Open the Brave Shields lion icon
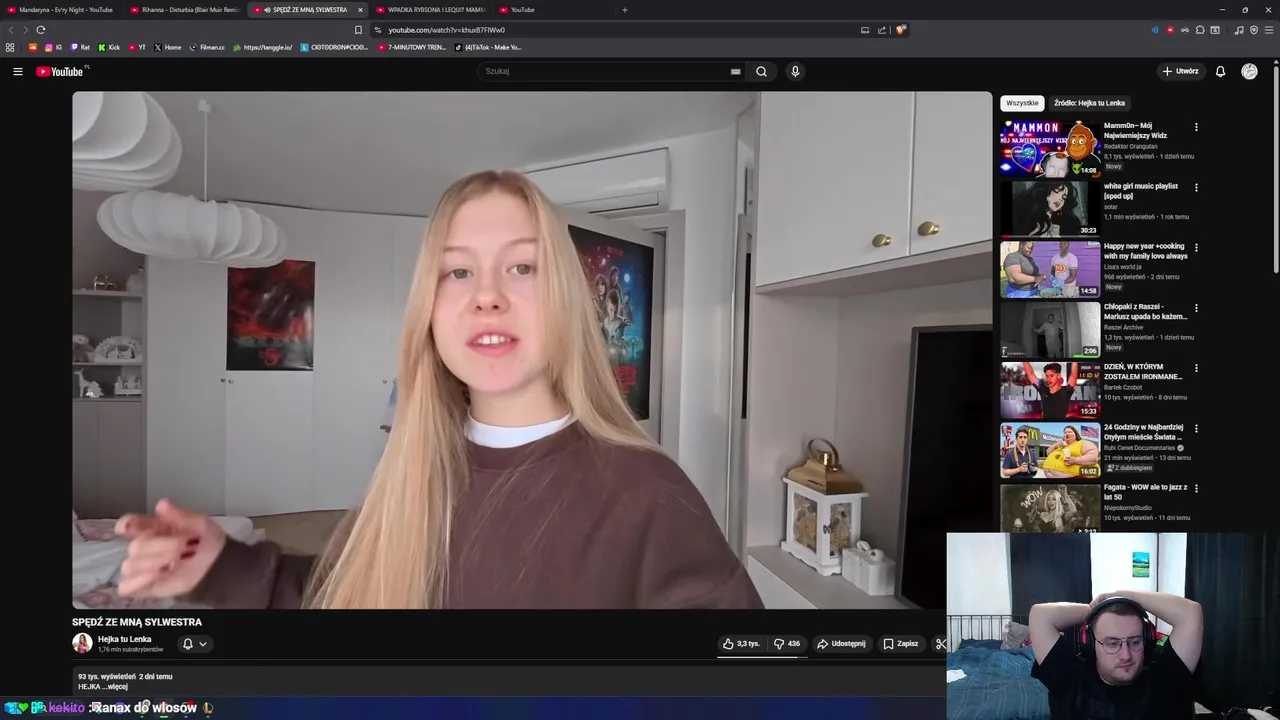The width and height of the screenshot is (1280, 720). click(x=900, y=30)
